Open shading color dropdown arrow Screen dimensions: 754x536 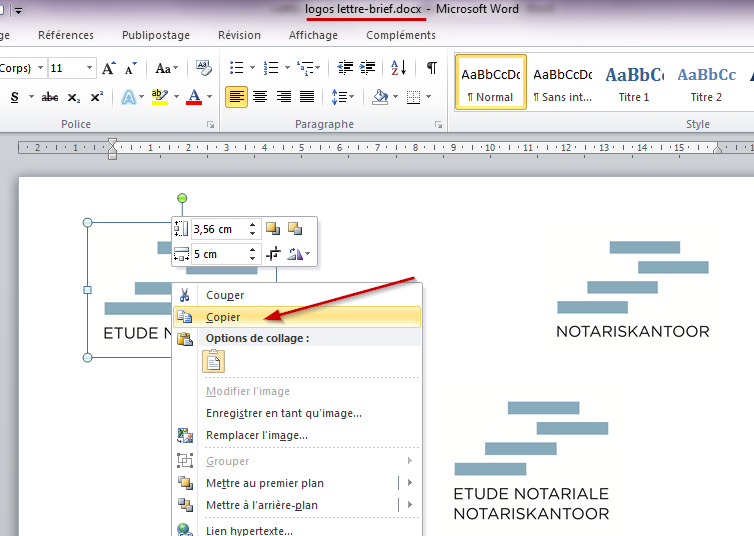(395, 97)
